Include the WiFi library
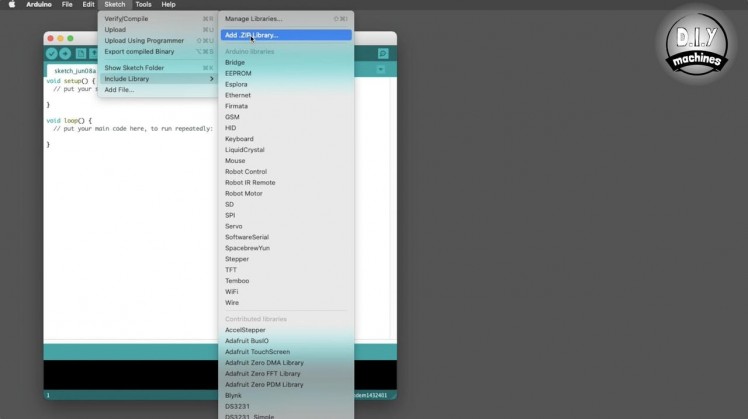Viewport: 748px width, 419px height. (x=286, y=292)
